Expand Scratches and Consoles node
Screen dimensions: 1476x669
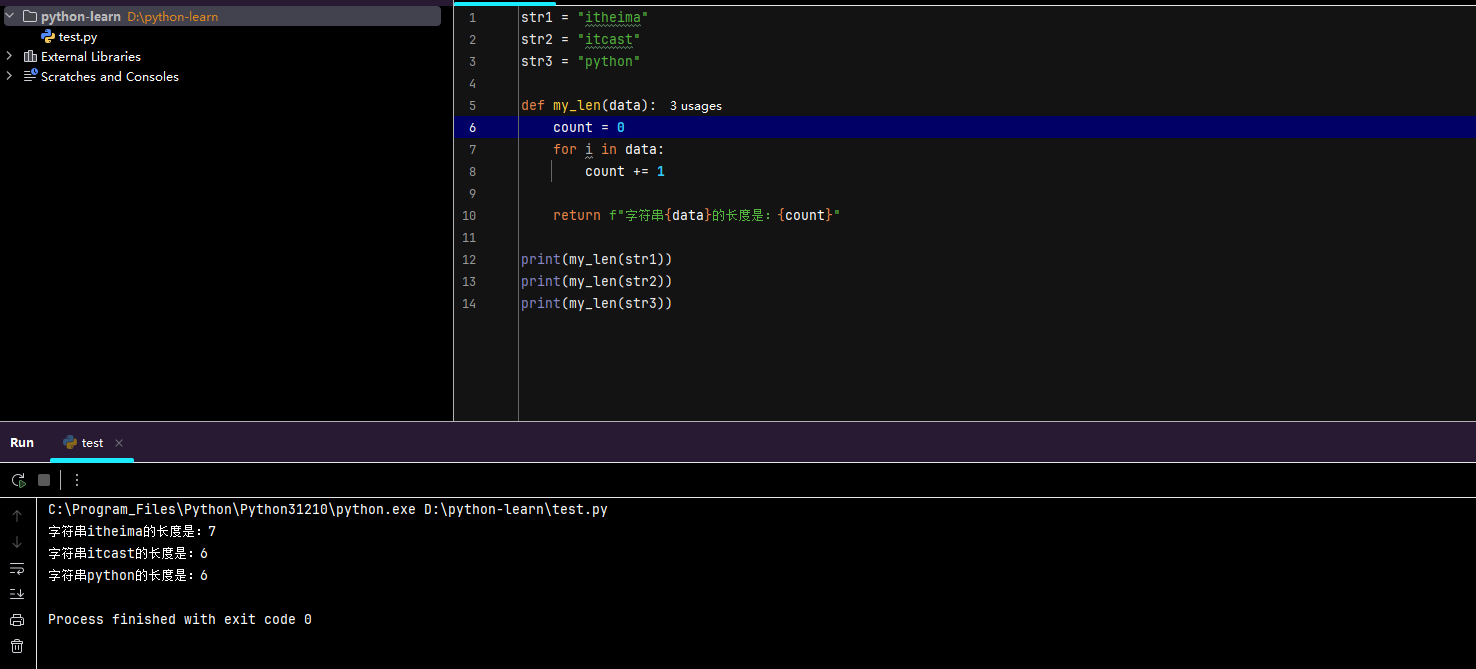click(9, 76)
